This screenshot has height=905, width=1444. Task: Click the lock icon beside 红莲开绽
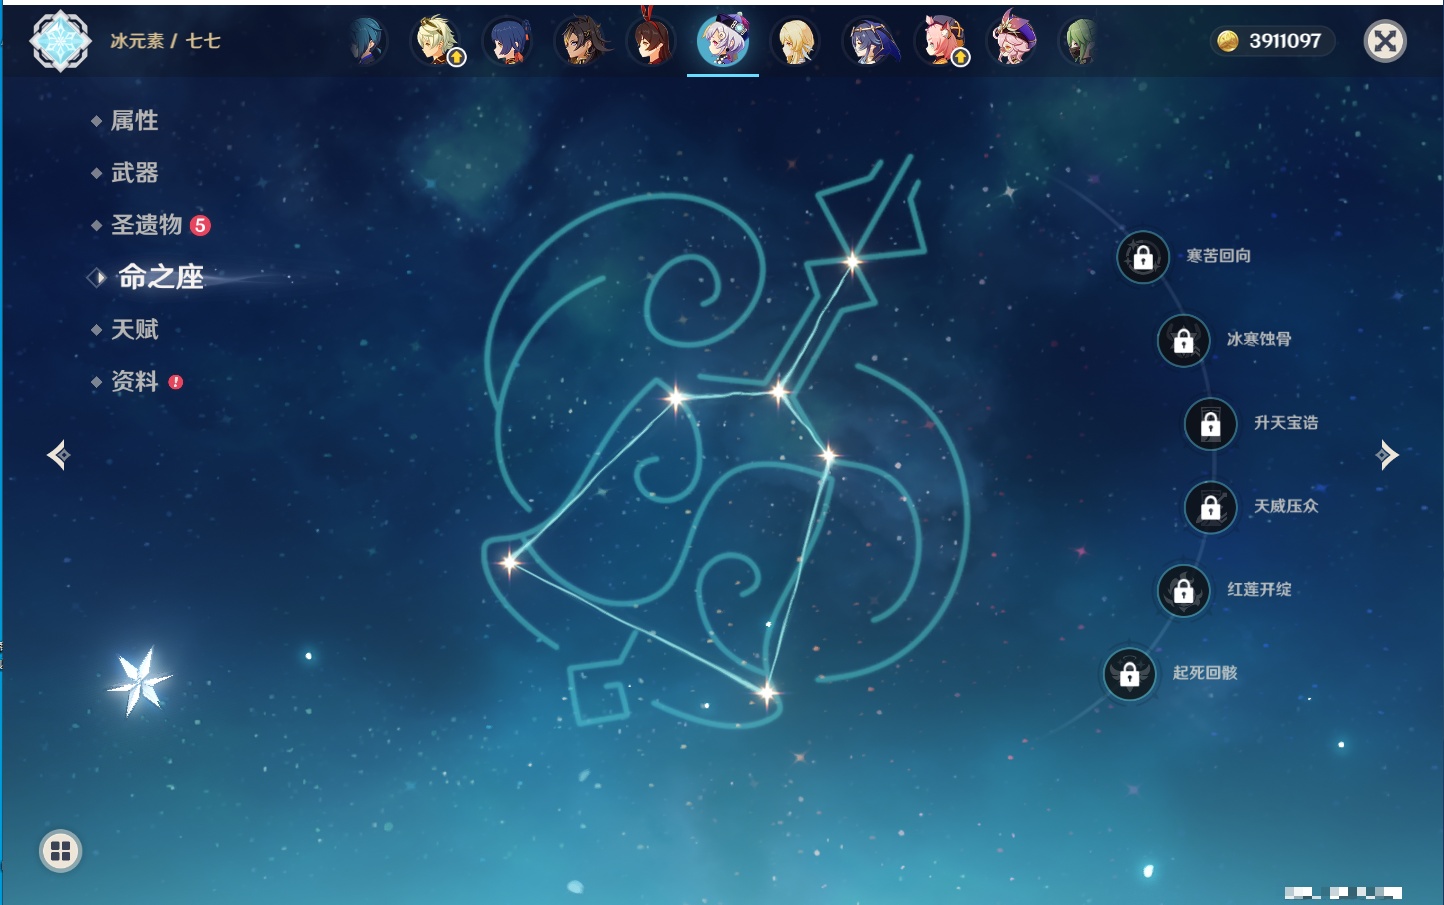tap(1183, 590)
